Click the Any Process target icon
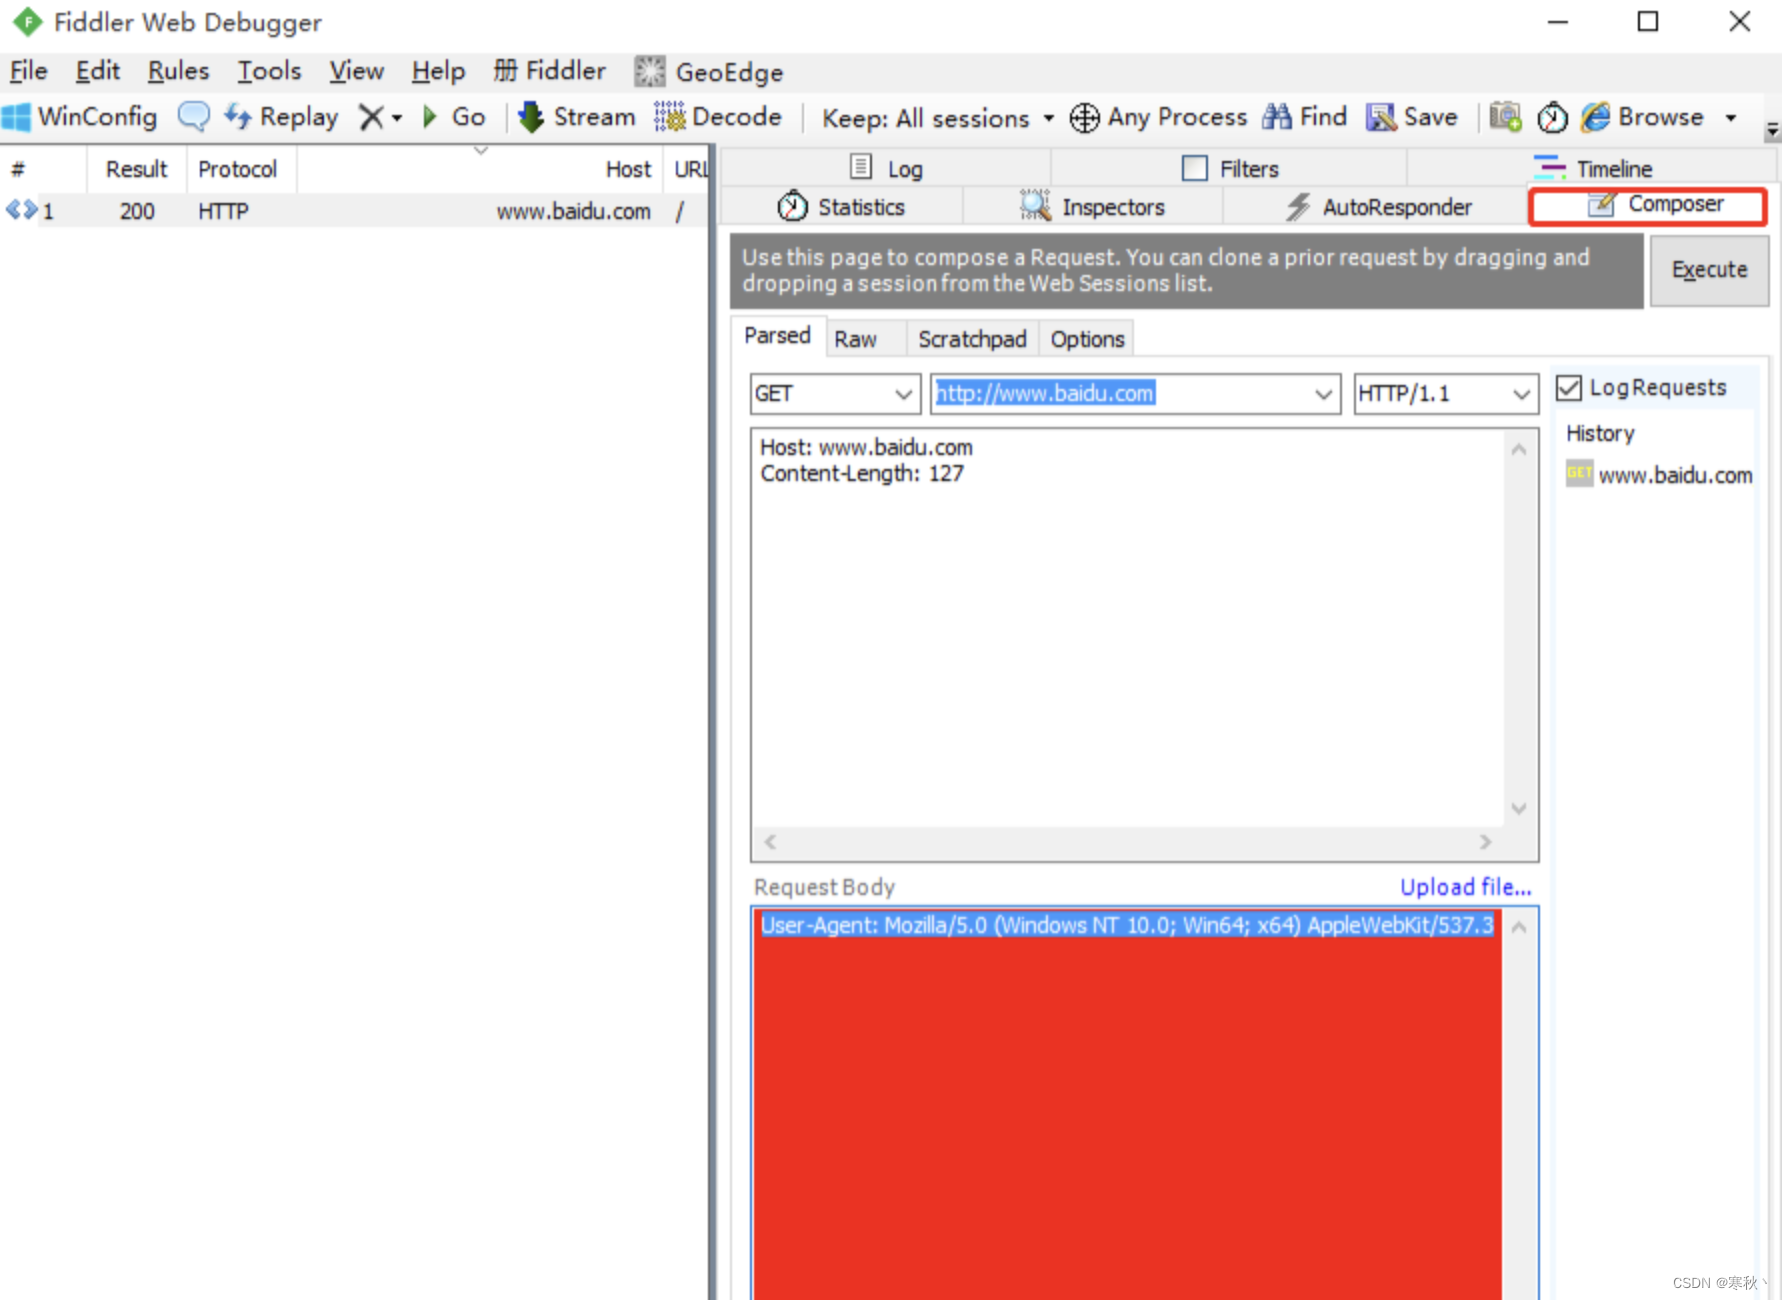 [x=1084, y=118]
